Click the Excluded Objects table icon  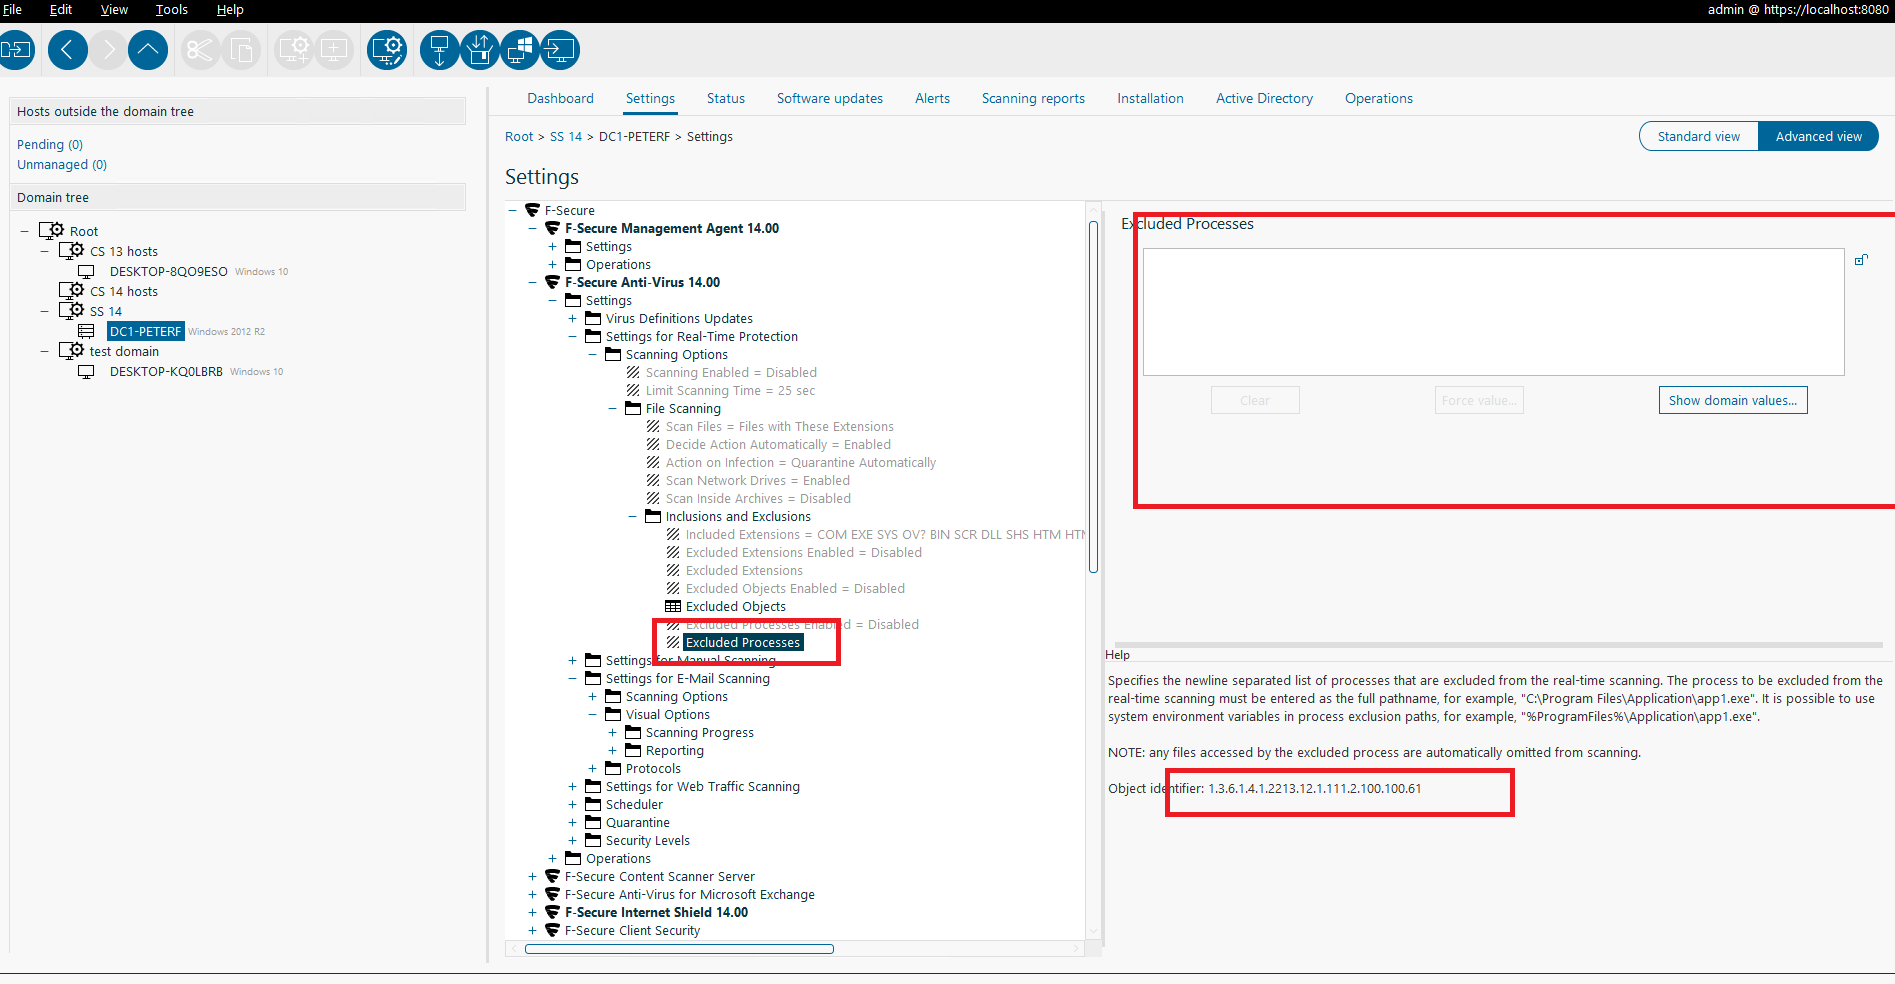coord(673,606)
